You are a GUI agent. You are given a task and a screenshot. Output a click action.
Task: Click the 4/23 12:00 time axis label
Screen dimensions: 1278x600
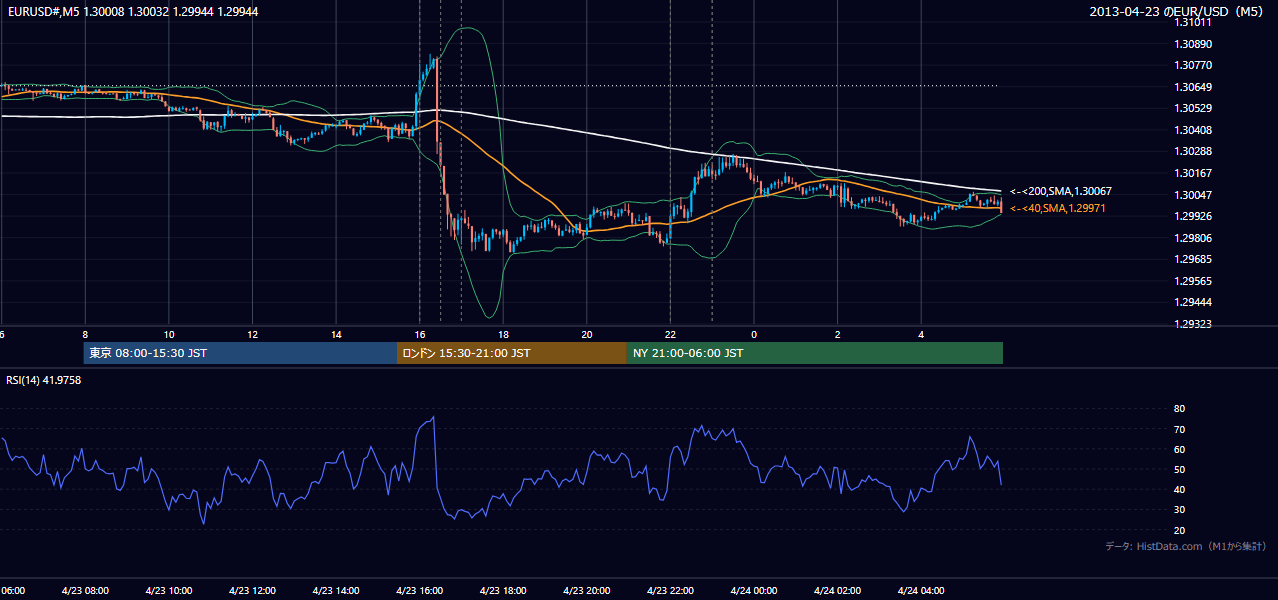click(x=252, y=590)
